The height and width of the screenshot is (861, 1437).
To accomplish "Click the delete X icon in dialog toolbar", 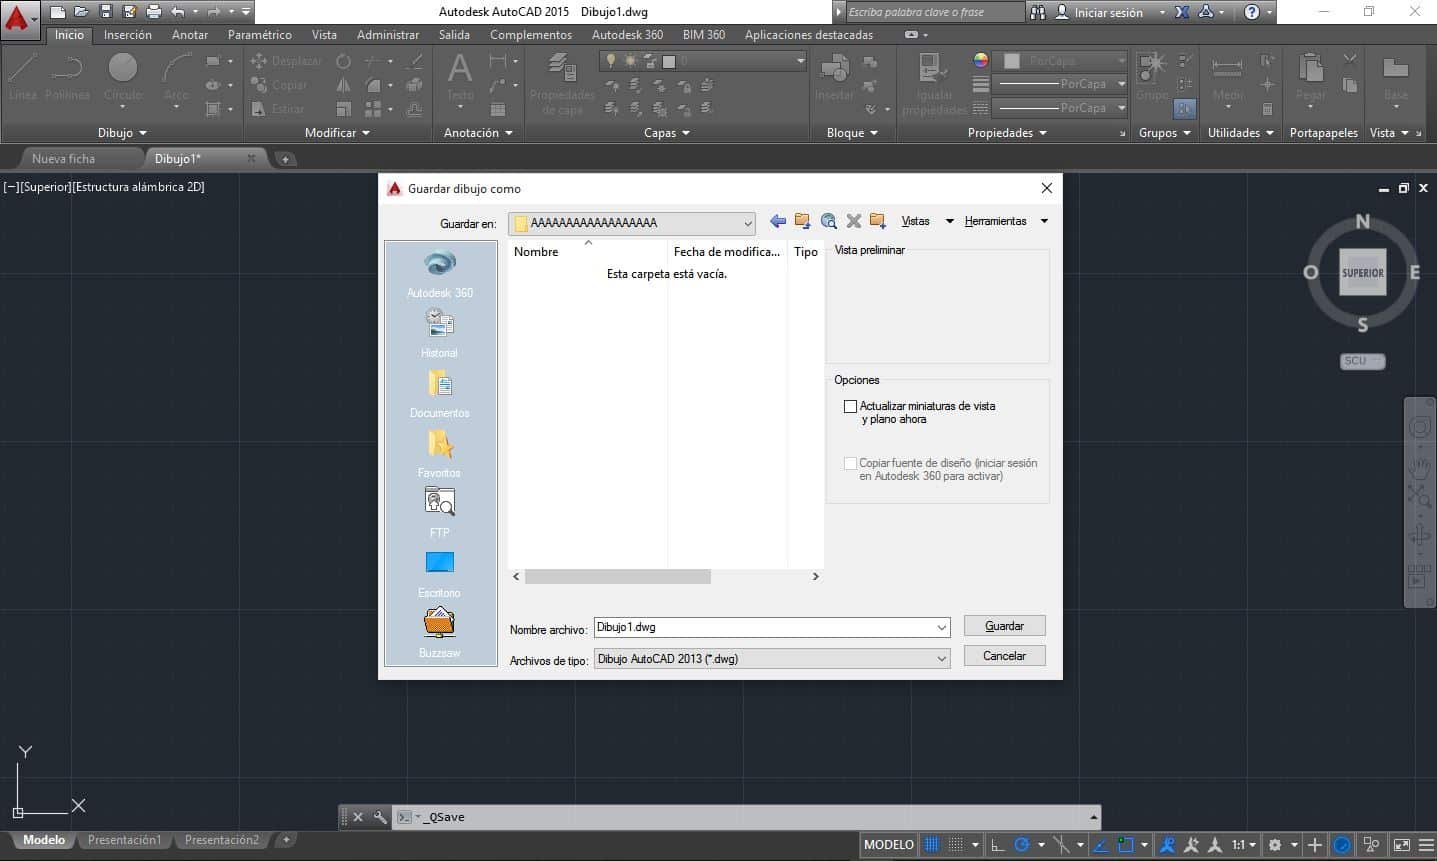I will click(853, 221).
